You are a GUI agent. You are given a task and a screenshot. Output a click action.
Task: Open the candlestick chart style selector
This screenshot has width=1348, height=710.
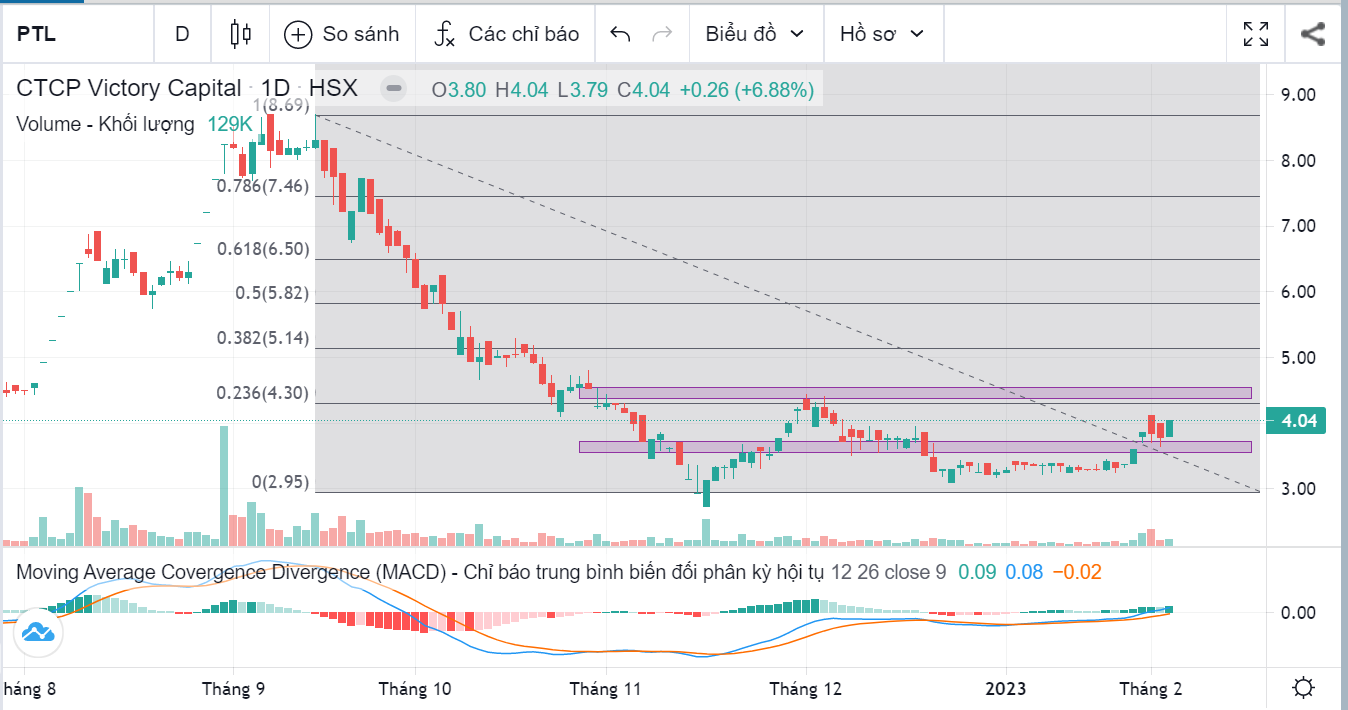pyautogui.click(x=240, y=33)
